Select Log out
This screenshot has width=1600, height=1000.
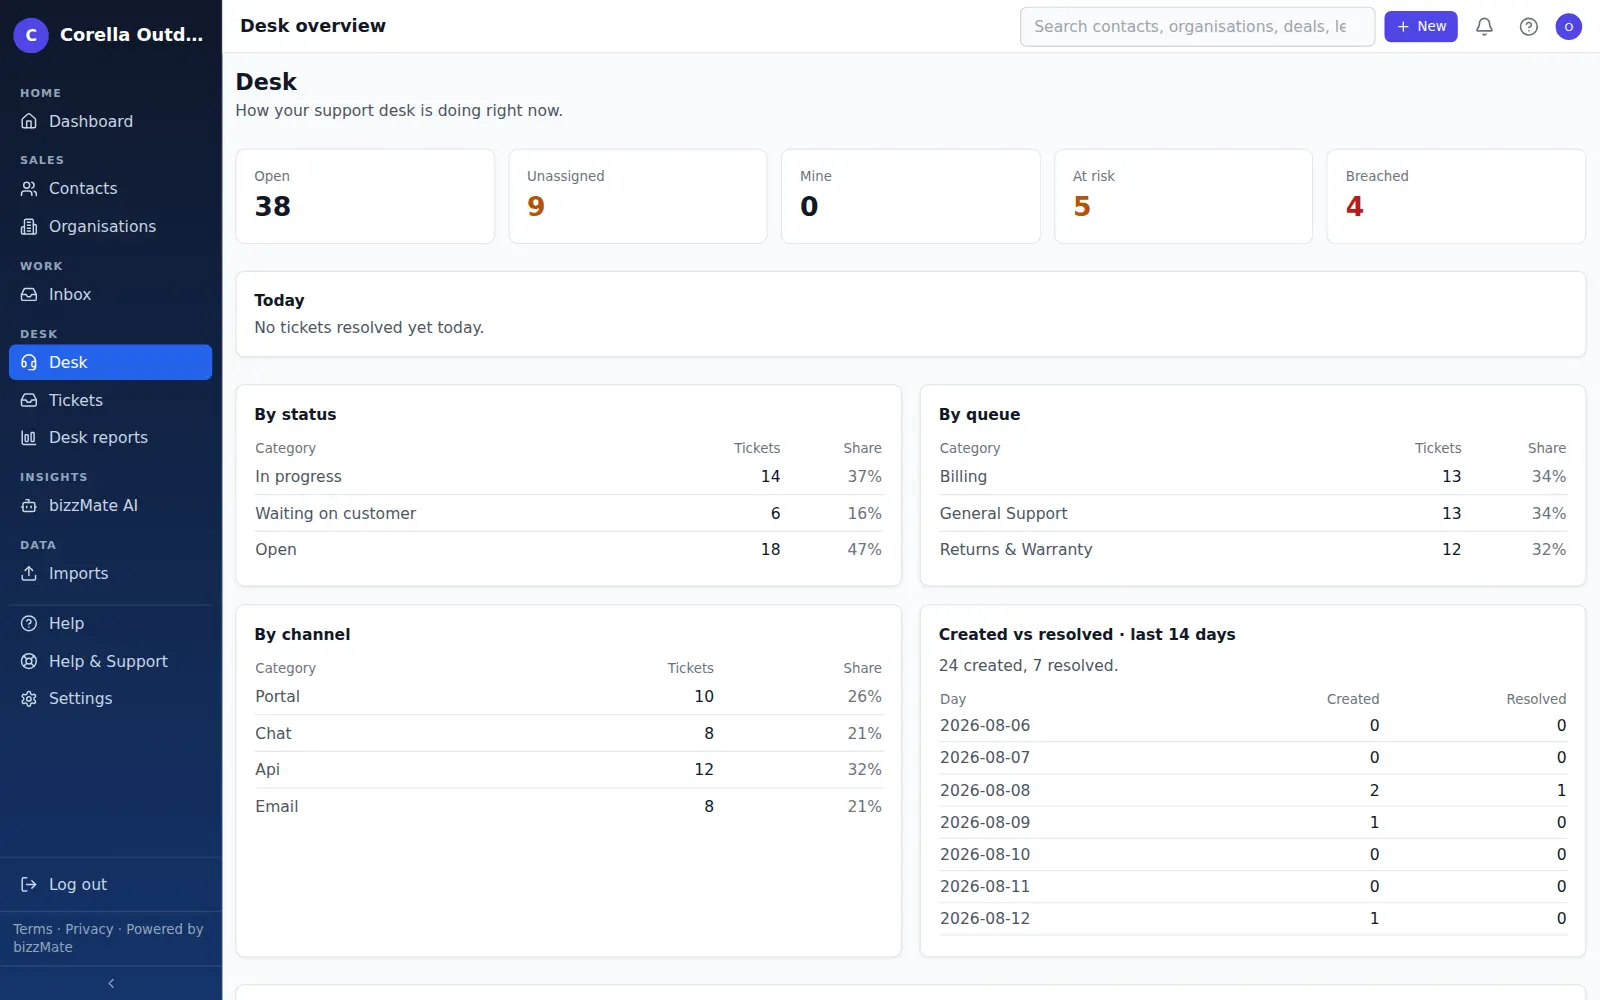pyautogui.click(x=110, y=884)
